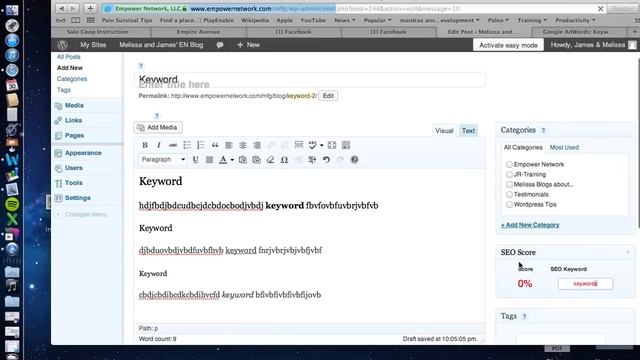Expand the Paleo bookmarks folder
Viewport: 640px width, 360px height.
click(x=498, y=20)
